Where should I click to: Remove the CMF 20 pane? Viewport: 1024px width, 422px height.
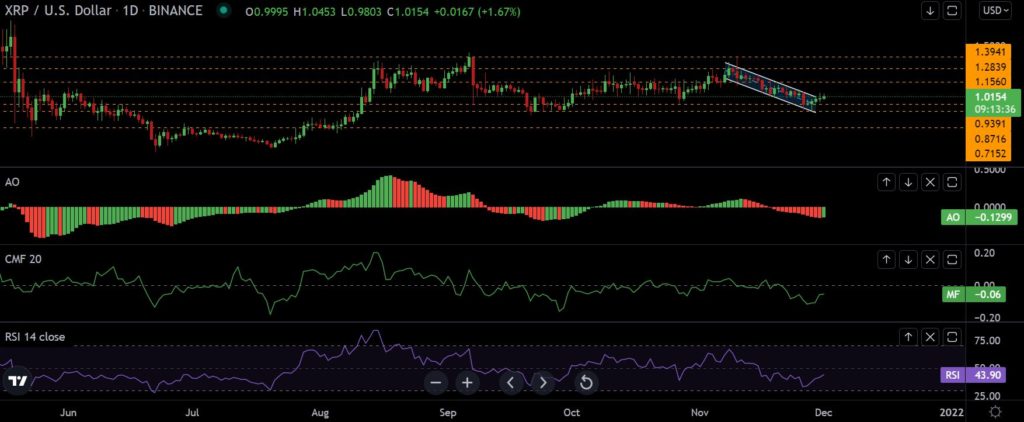point(931,259)
